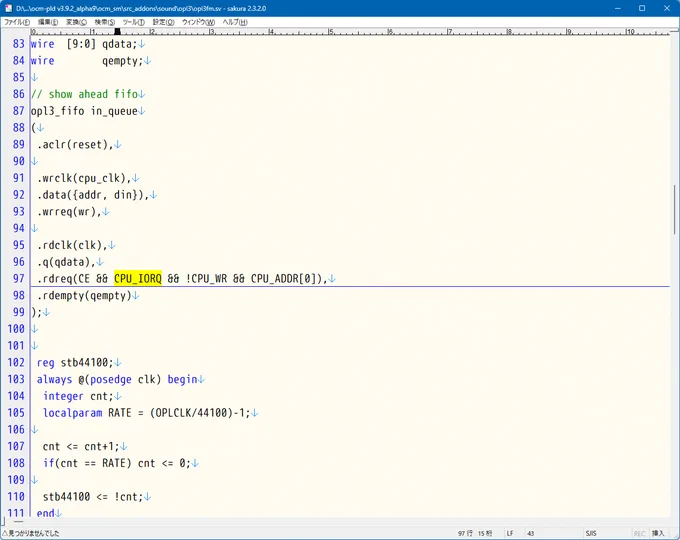
Task: Click the 'always @(posedge clk) begin' line
Action: (117, 379)
